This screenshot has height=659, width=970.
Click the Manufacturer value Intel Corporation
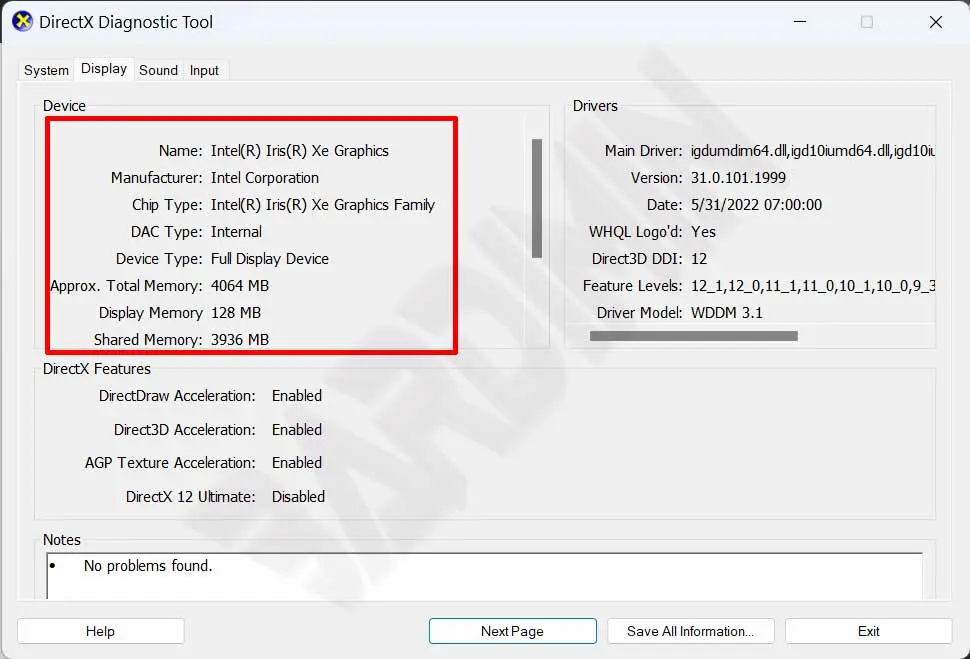point(265,178)
